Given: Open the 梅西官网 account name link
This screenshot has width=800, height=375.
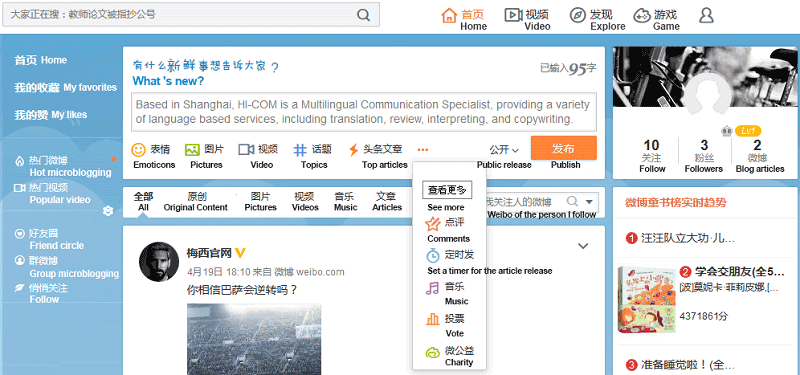Looking at the screenshot, I should click(209, 253).
